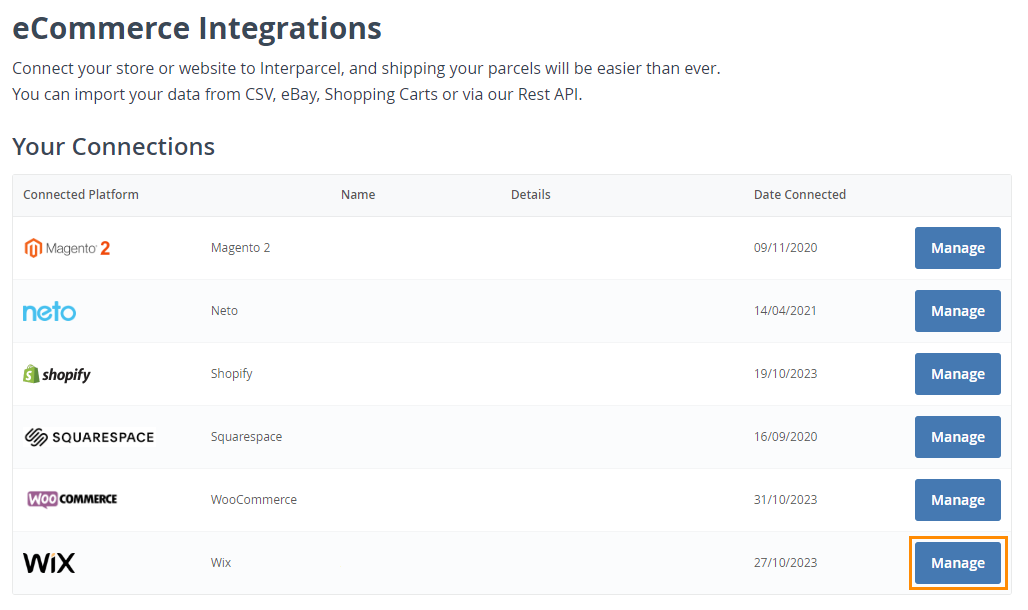The height and width of the screenshot is (610, 1028).
Task: Click the Wix logo icon
Action: point(49,563)
